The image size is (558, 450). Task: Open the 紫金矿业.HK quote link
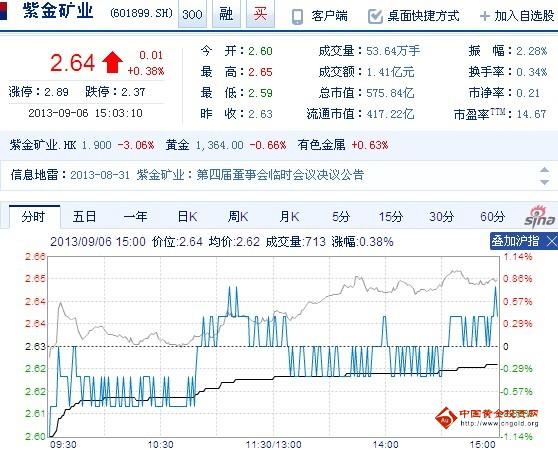43,145
